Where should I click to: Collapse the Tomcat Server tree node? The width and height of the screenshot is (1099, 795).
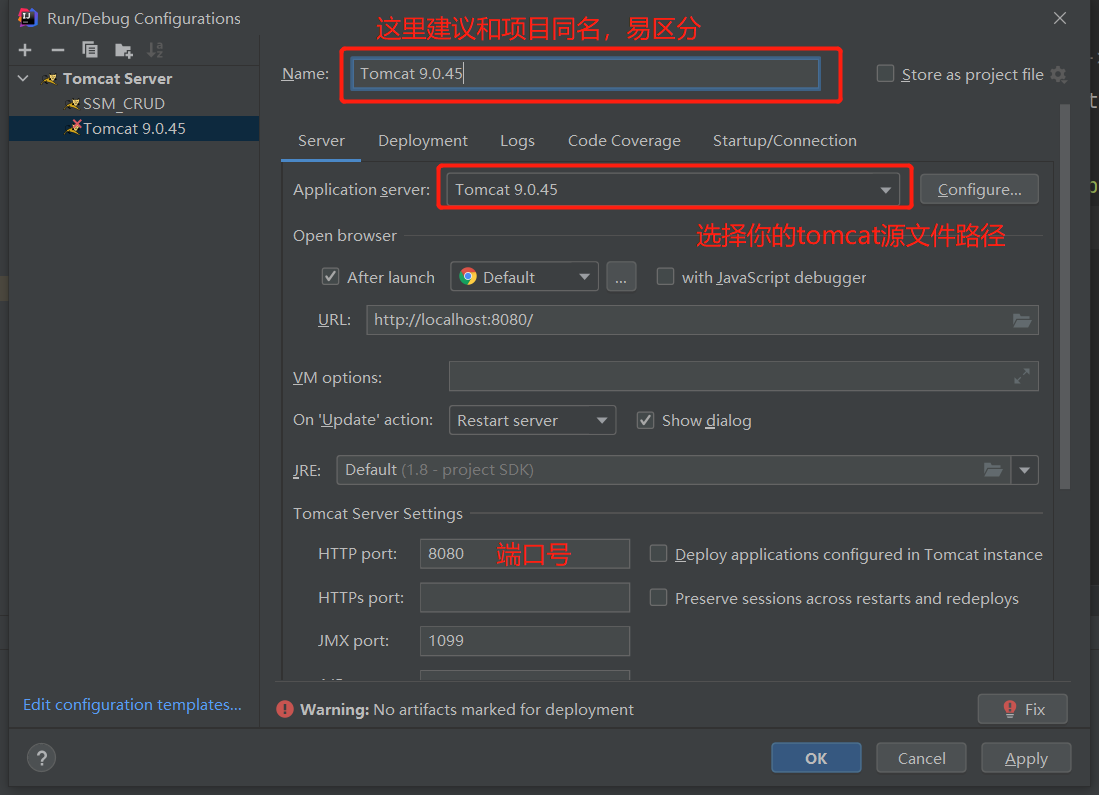(x=24, y=79)
